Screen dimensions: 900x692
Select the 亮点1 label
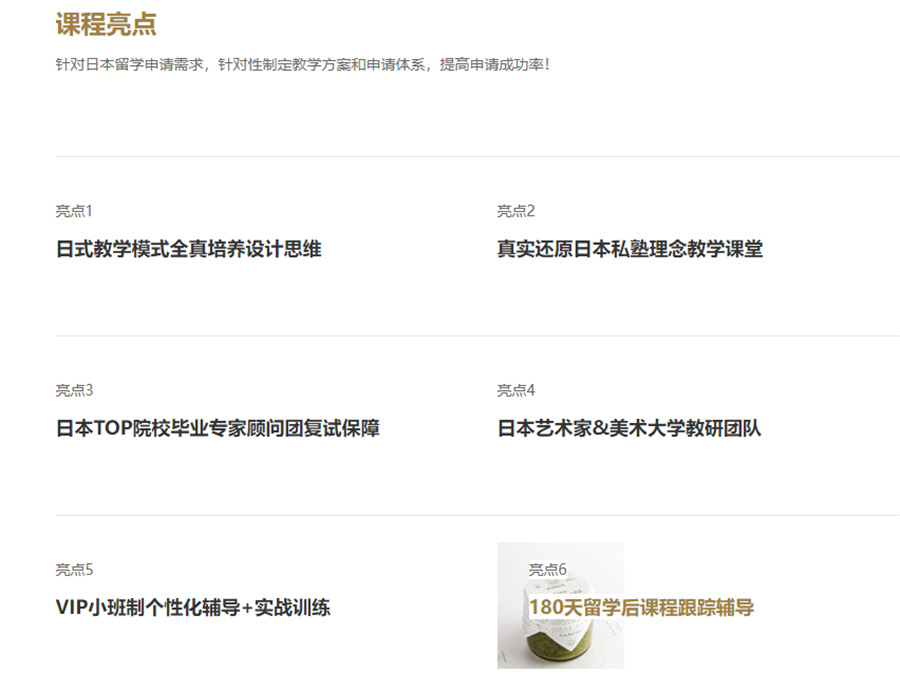(x=74, y=211)
